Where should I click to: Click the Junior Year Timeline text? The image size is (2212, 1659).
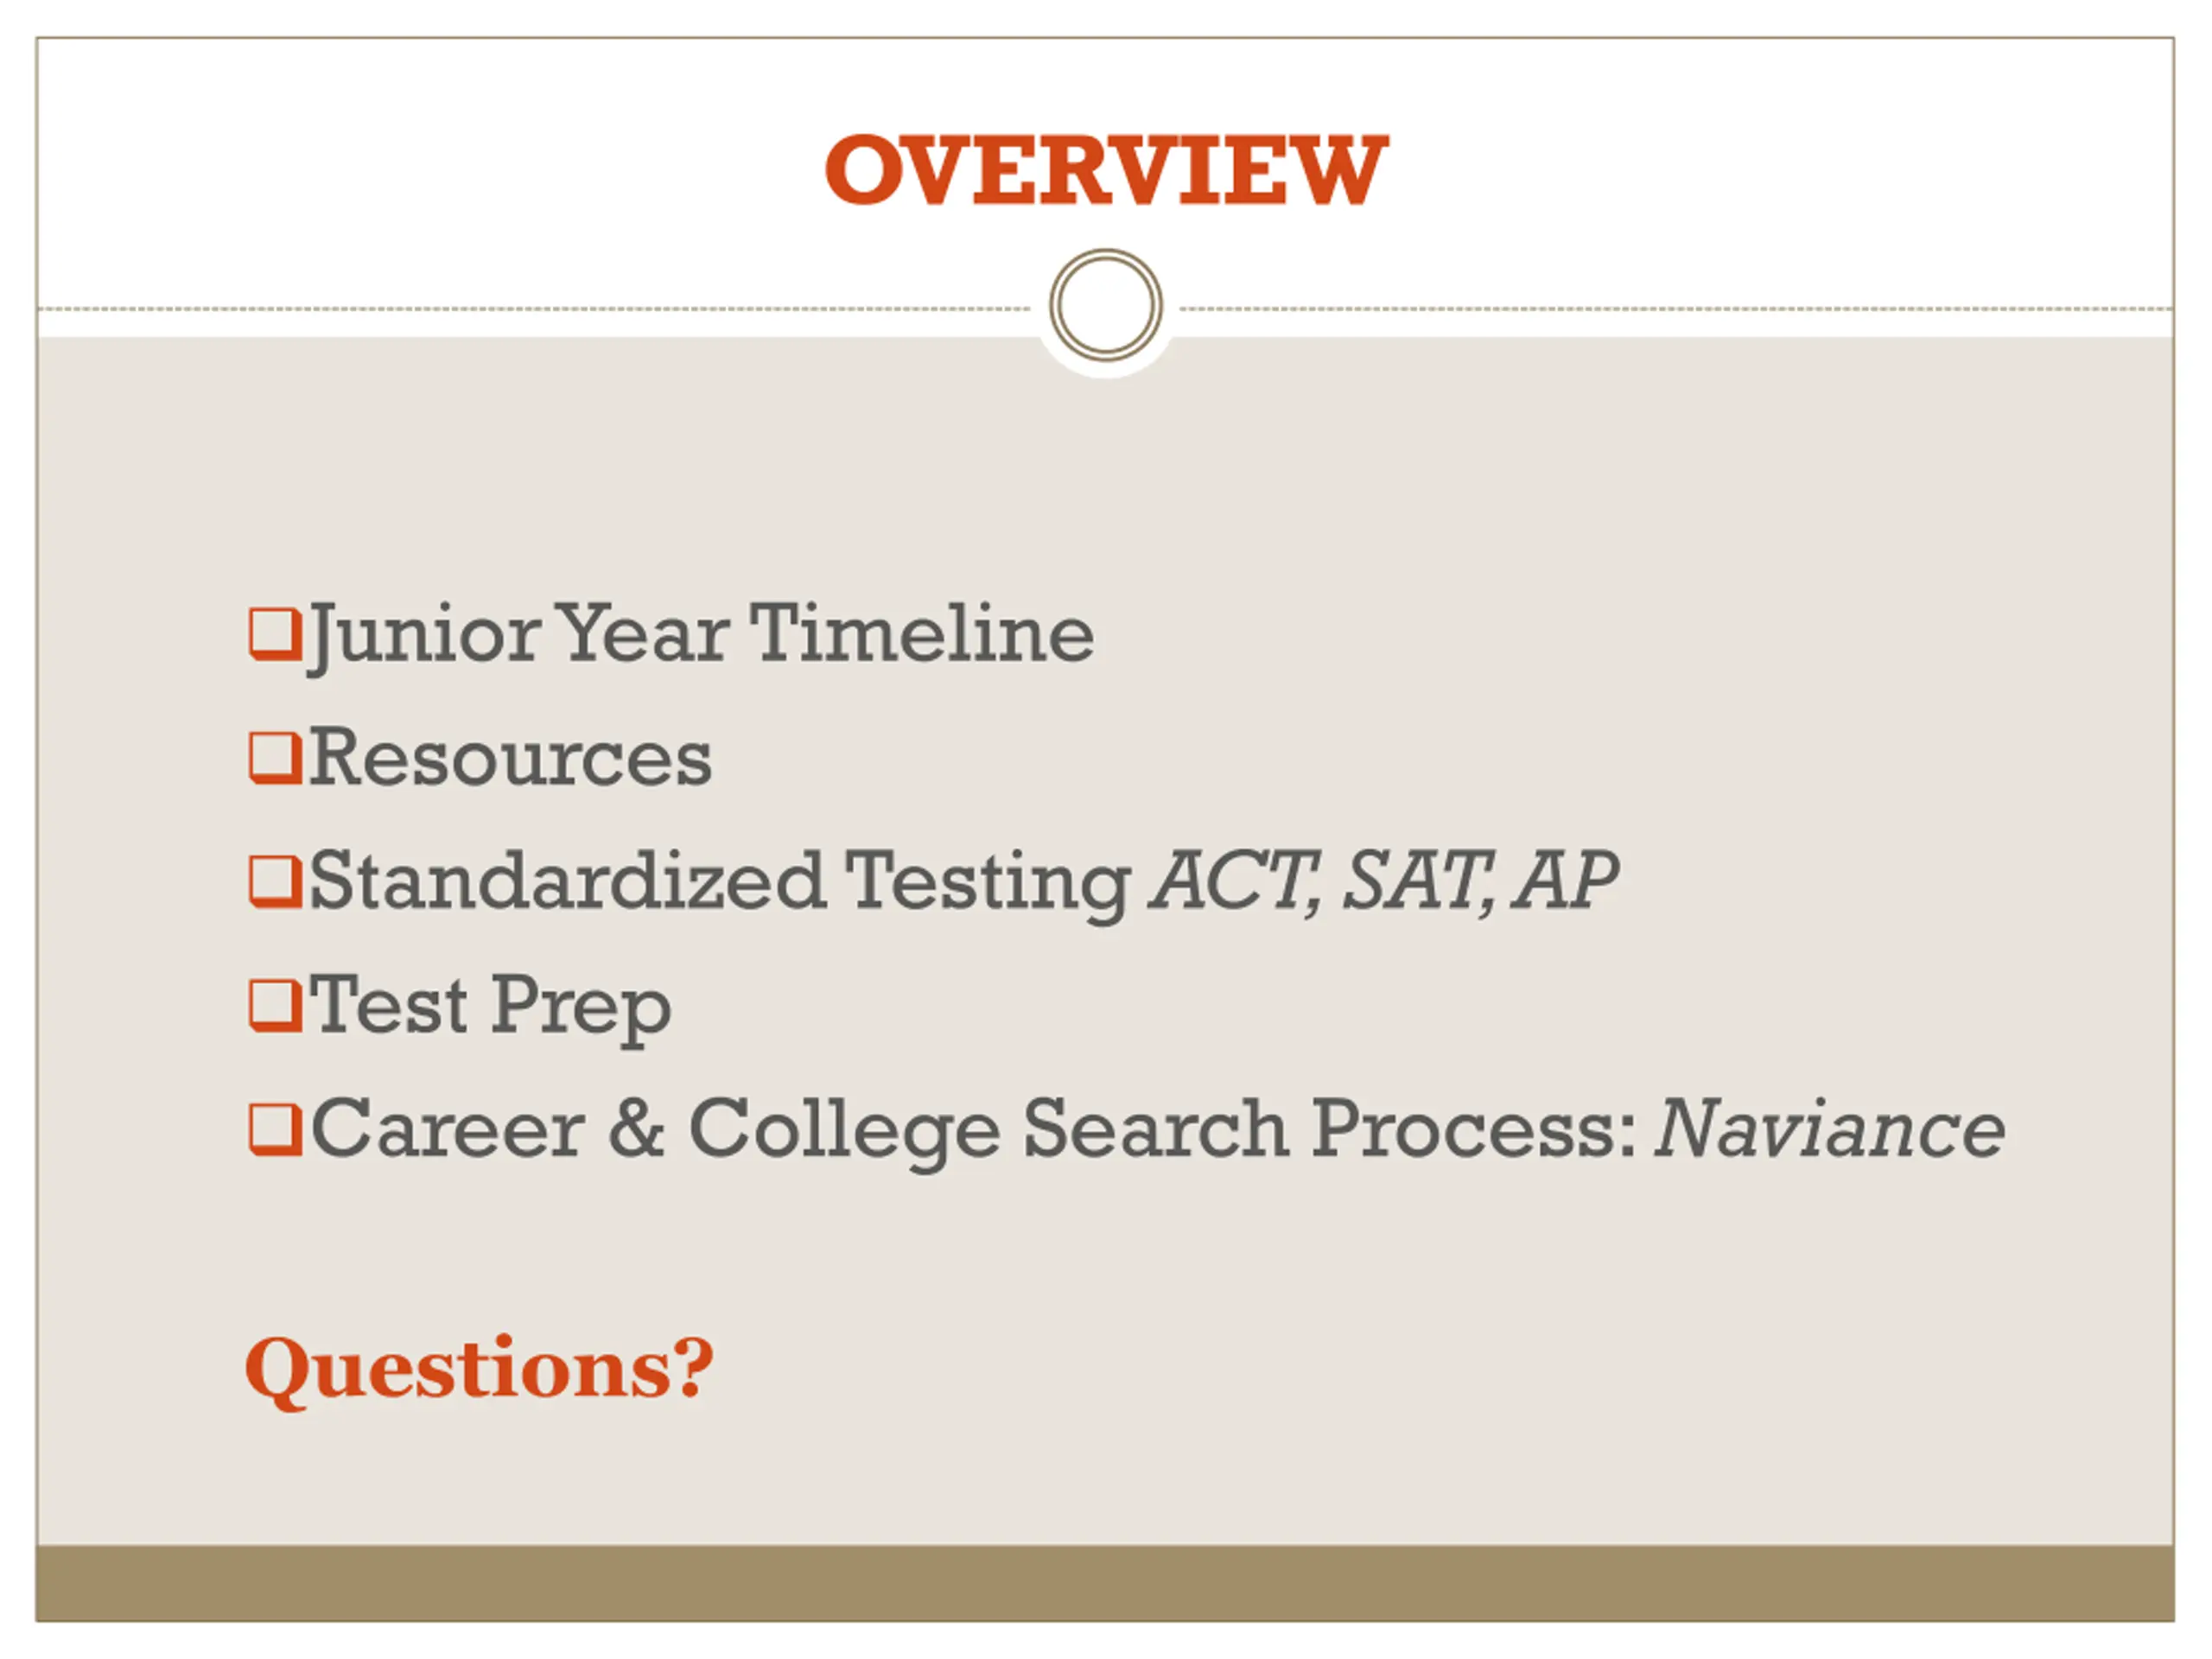click(x=701, y=636)
